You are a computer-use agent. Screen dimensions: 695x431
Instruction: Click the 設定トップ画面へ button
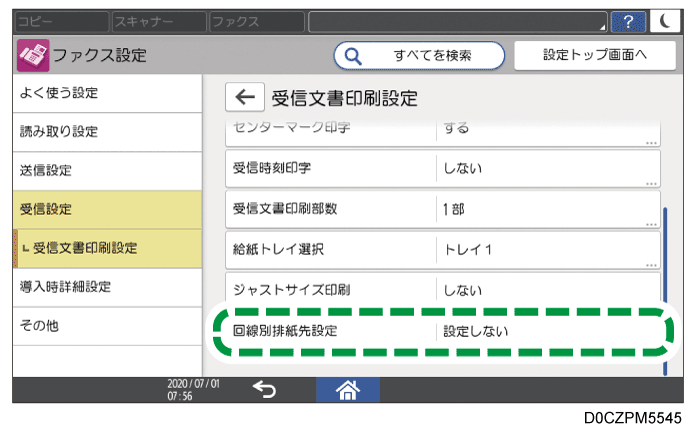coord(595,55)
